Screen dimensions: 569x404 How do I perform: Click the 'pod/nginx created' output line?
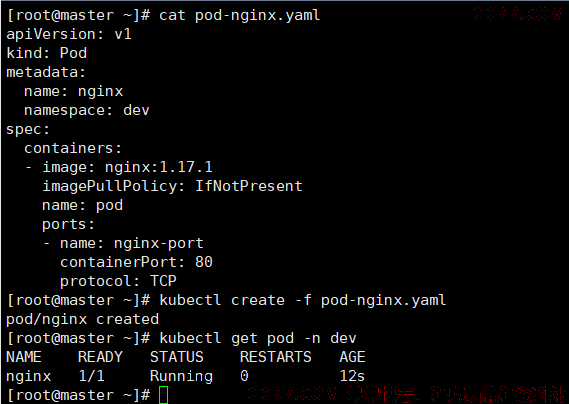82,319
